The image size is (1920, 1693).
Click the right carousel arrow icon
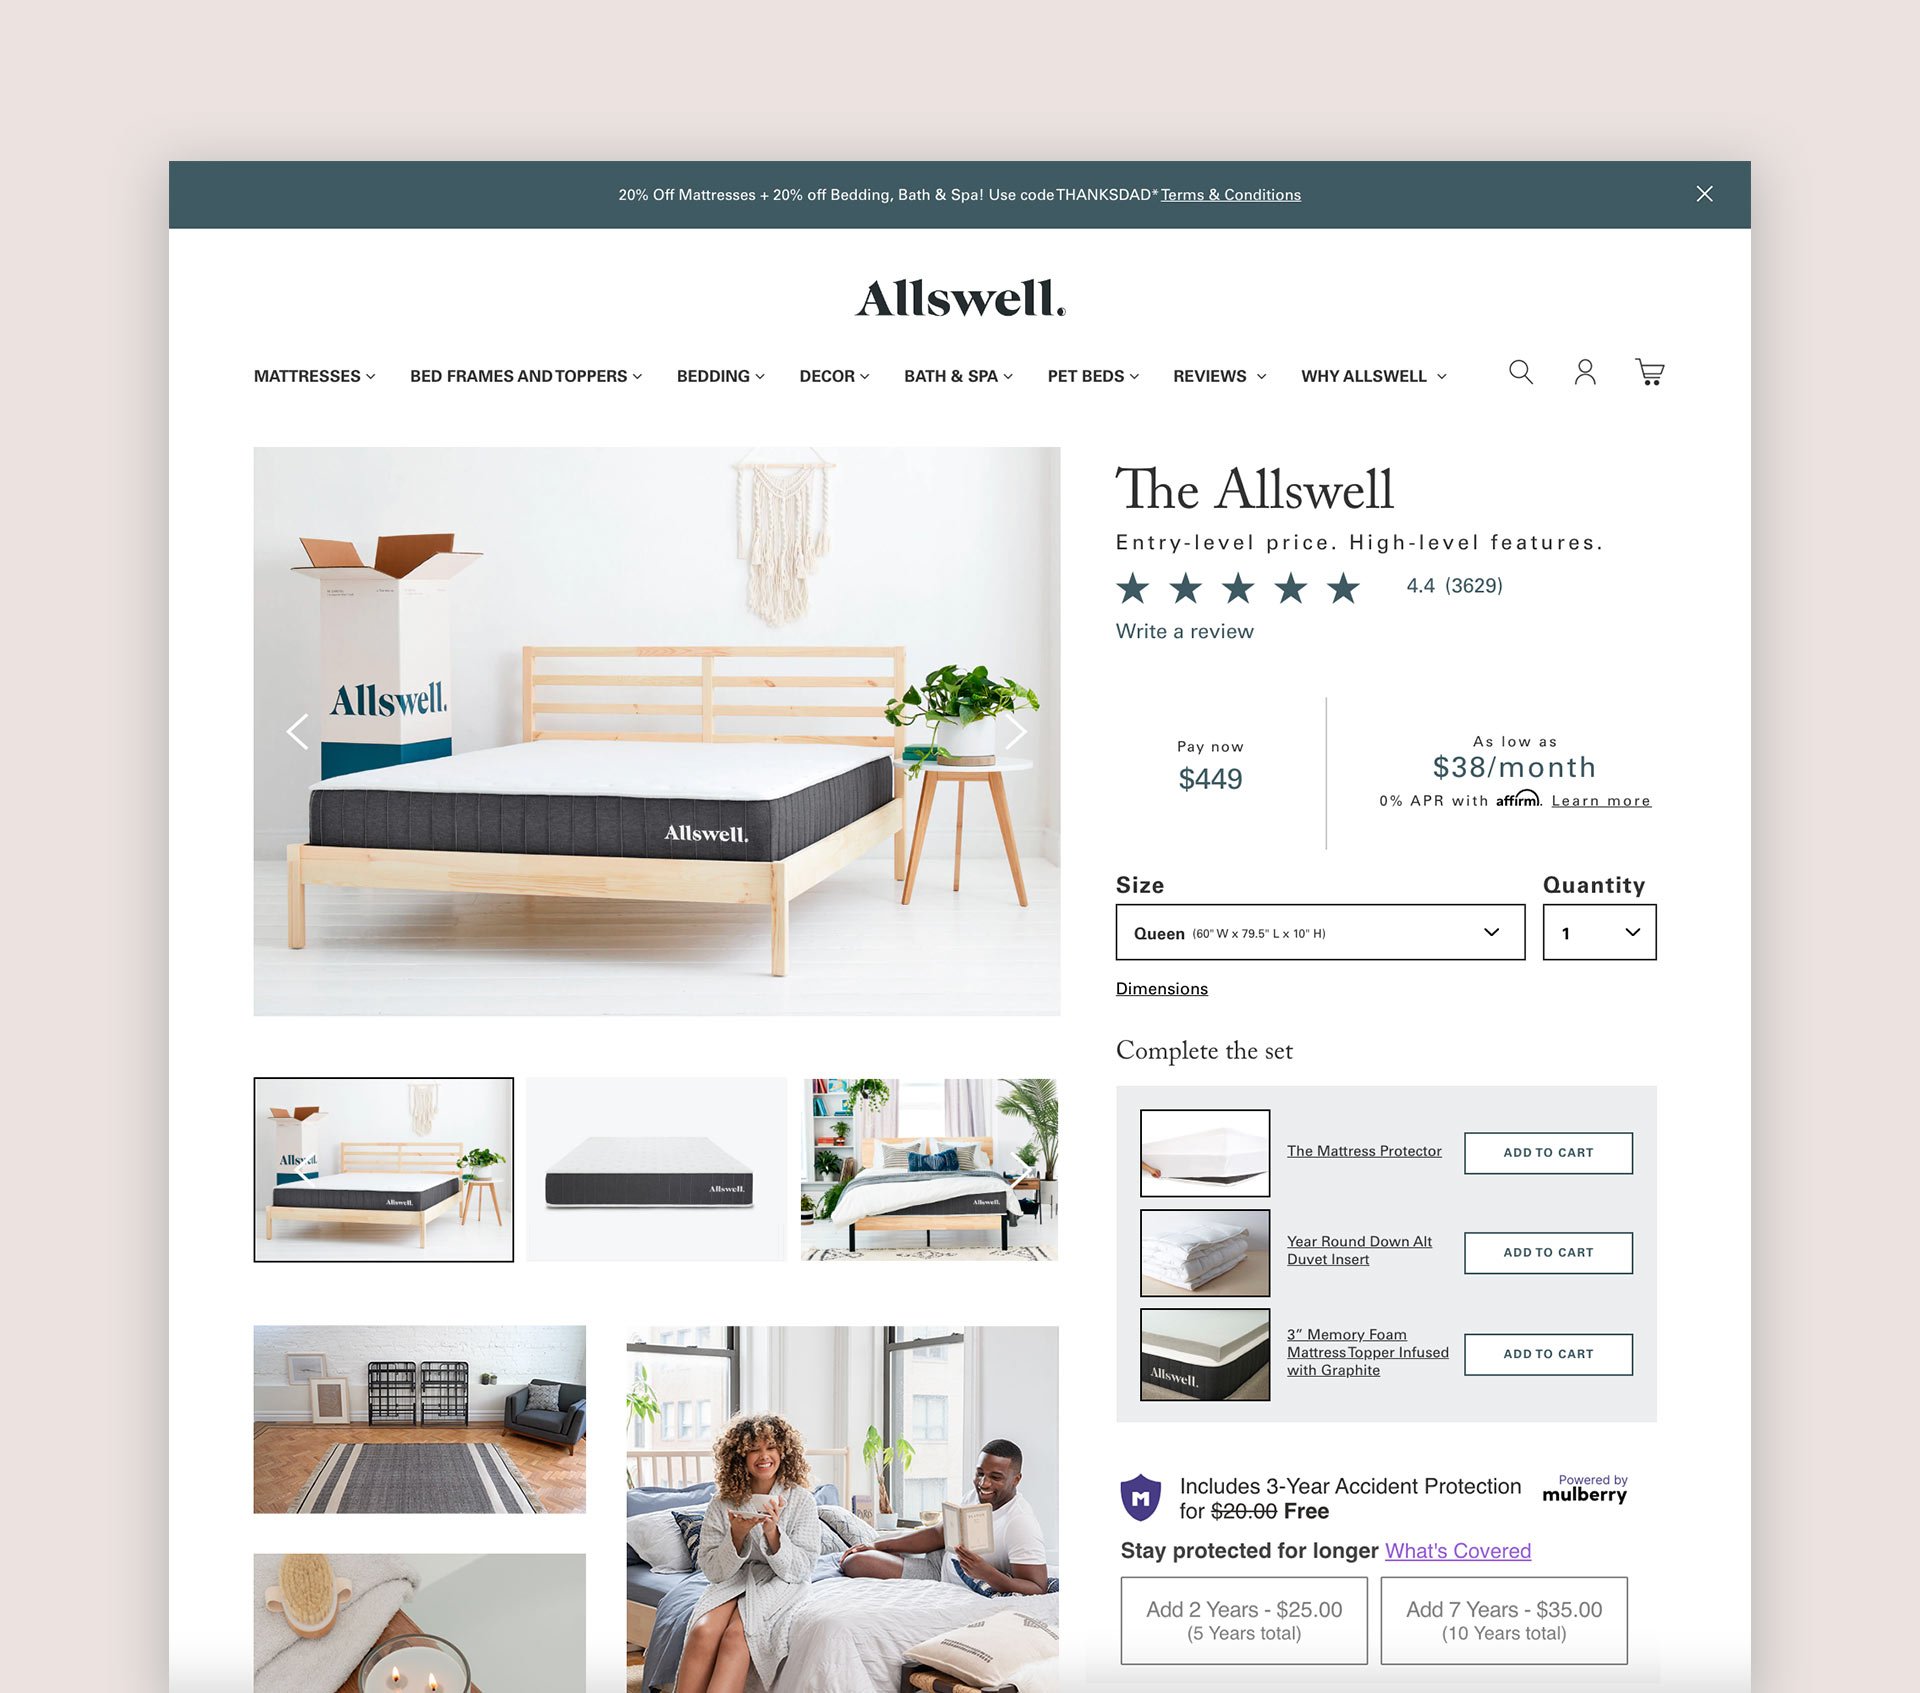[1018, 729]
